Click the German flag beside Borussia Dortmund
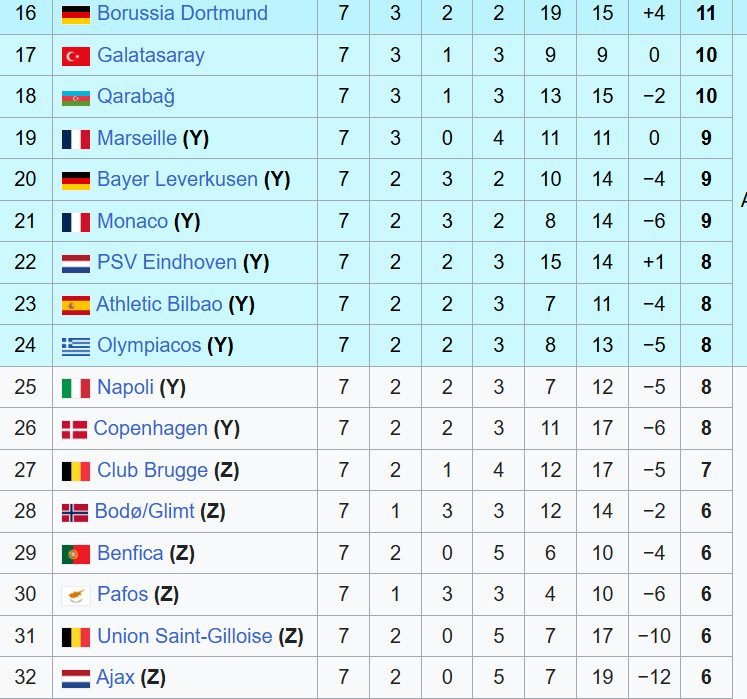This screenshot has width=747, height=699. tap(75, 14)
